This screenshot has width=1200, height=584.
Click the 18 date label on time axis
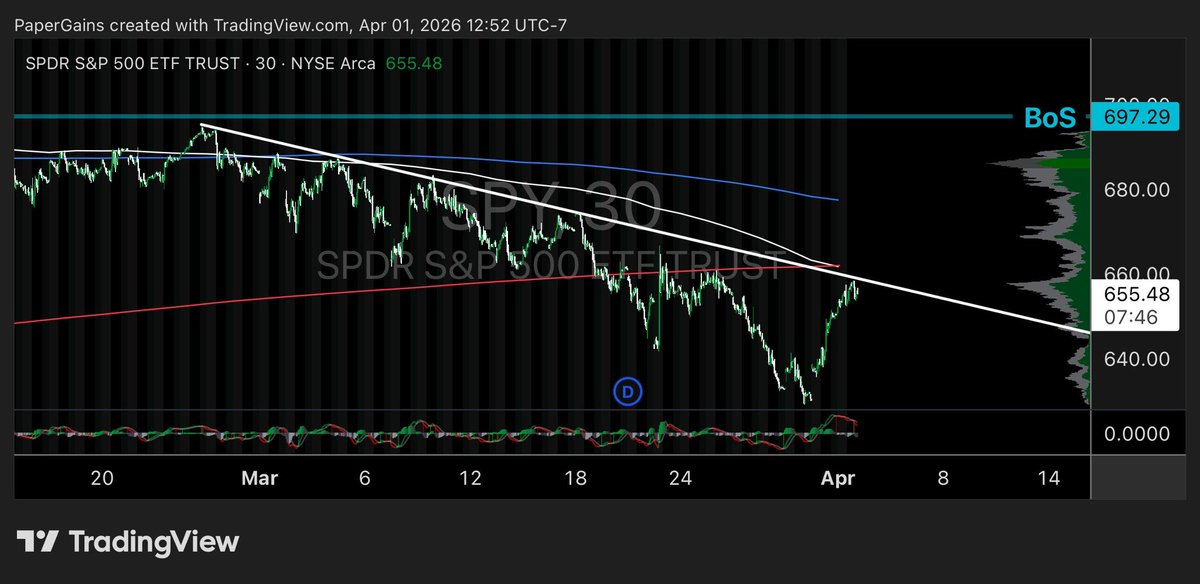(x=575, y=479)
